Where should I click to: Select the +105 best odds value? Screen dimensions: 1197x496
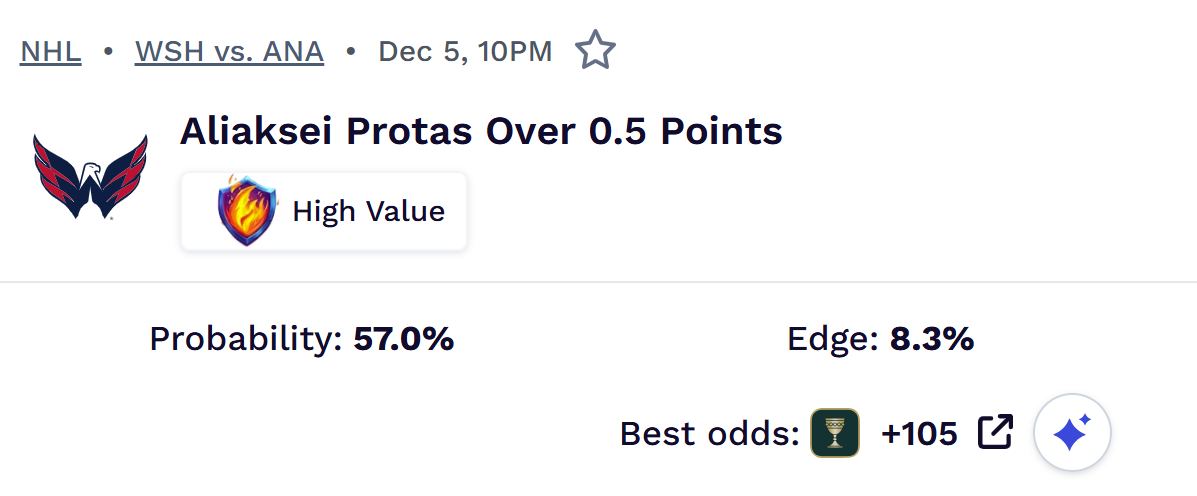[x=919, y=433]
